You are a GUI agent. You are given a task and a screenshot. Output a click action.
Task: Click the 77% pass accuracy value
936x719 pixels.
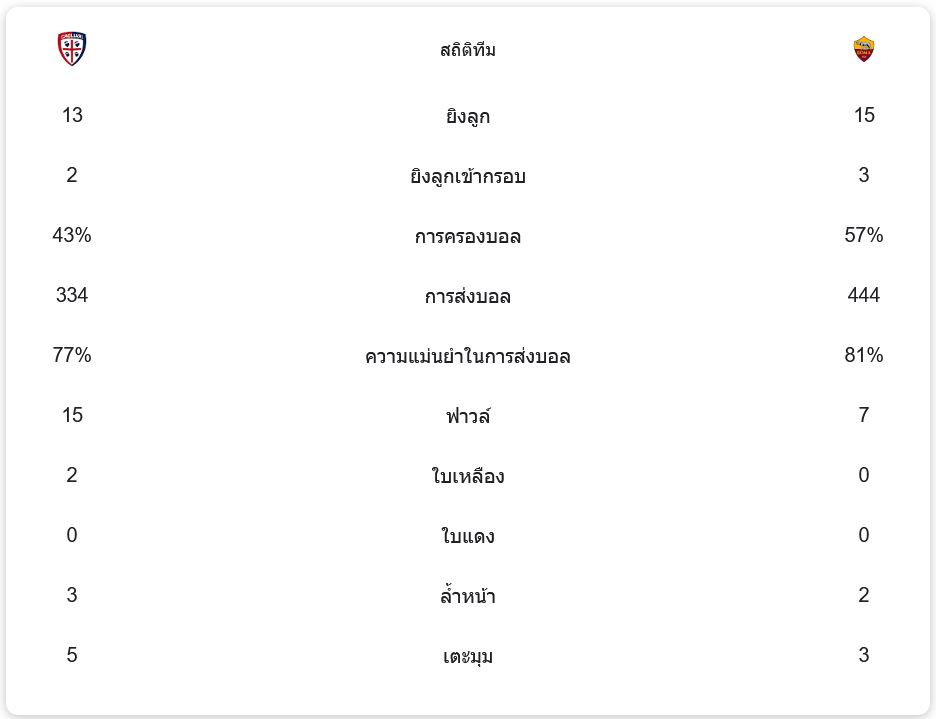[72, 356]
